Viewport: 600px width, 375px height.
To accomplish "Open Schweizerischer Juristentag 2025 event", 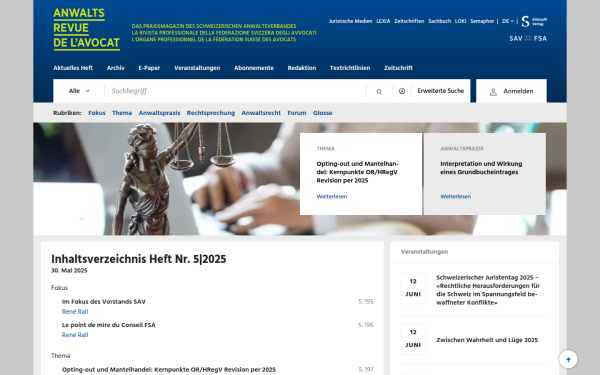I will [x=488, y=290].
